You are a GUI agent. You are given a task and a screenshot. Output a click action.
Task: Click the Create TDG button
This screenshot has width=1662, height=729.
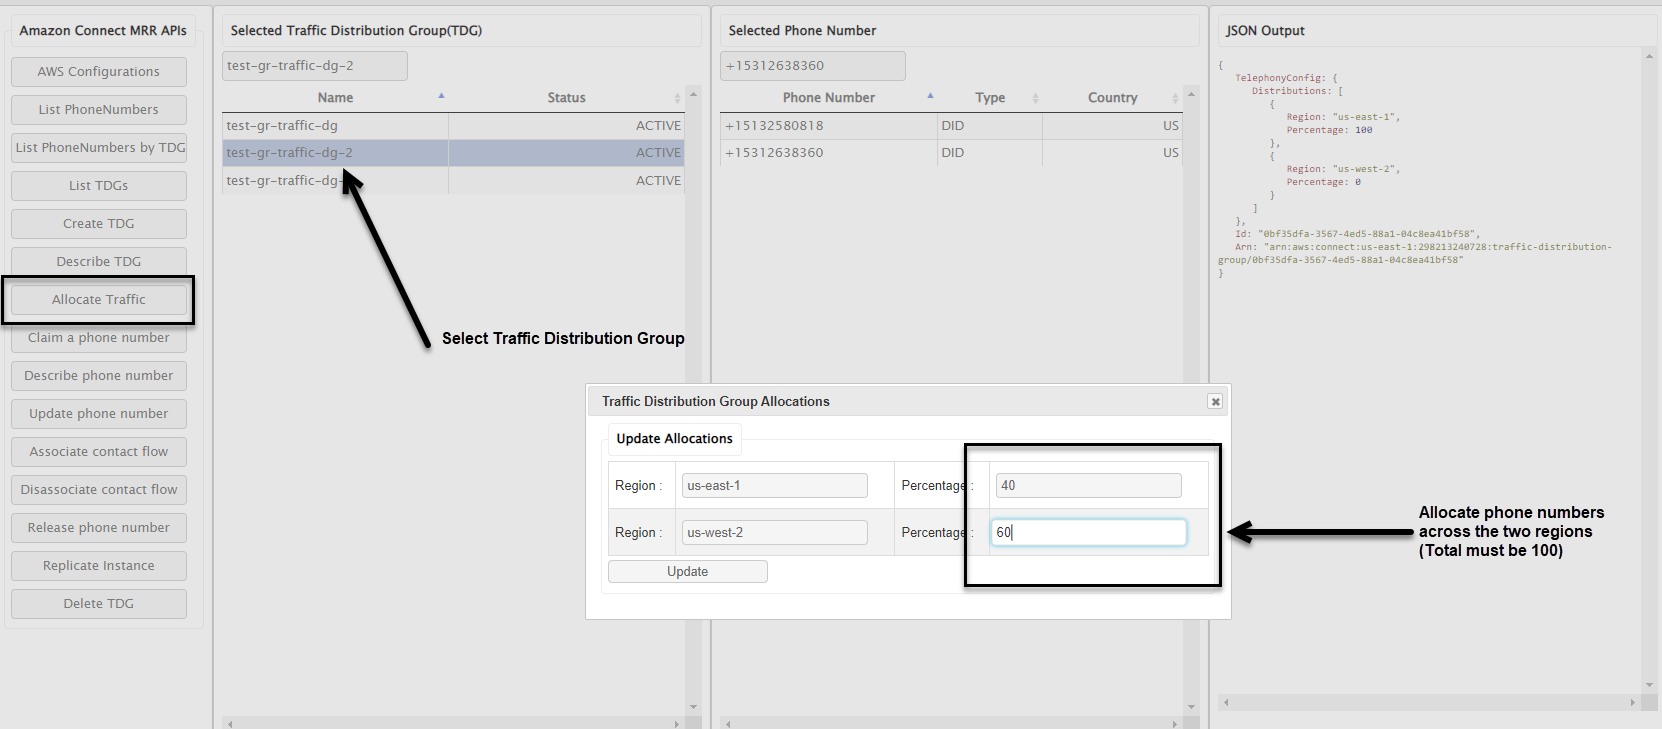tap(99, 224)
